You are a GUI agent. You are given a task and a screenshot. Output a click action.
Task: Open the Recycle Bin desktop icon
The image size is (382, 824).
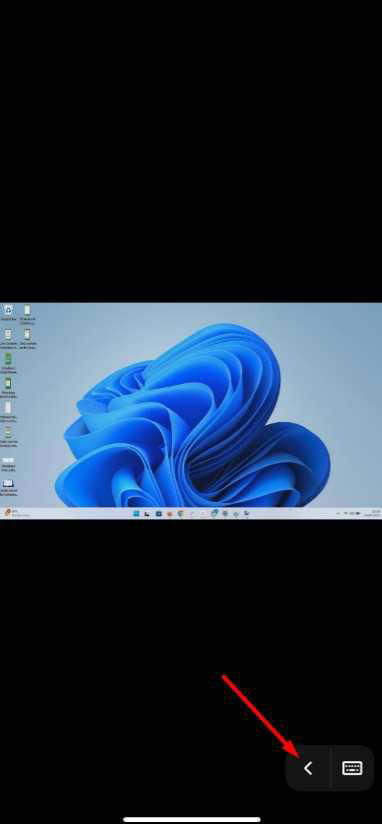(x=8, y=313)
